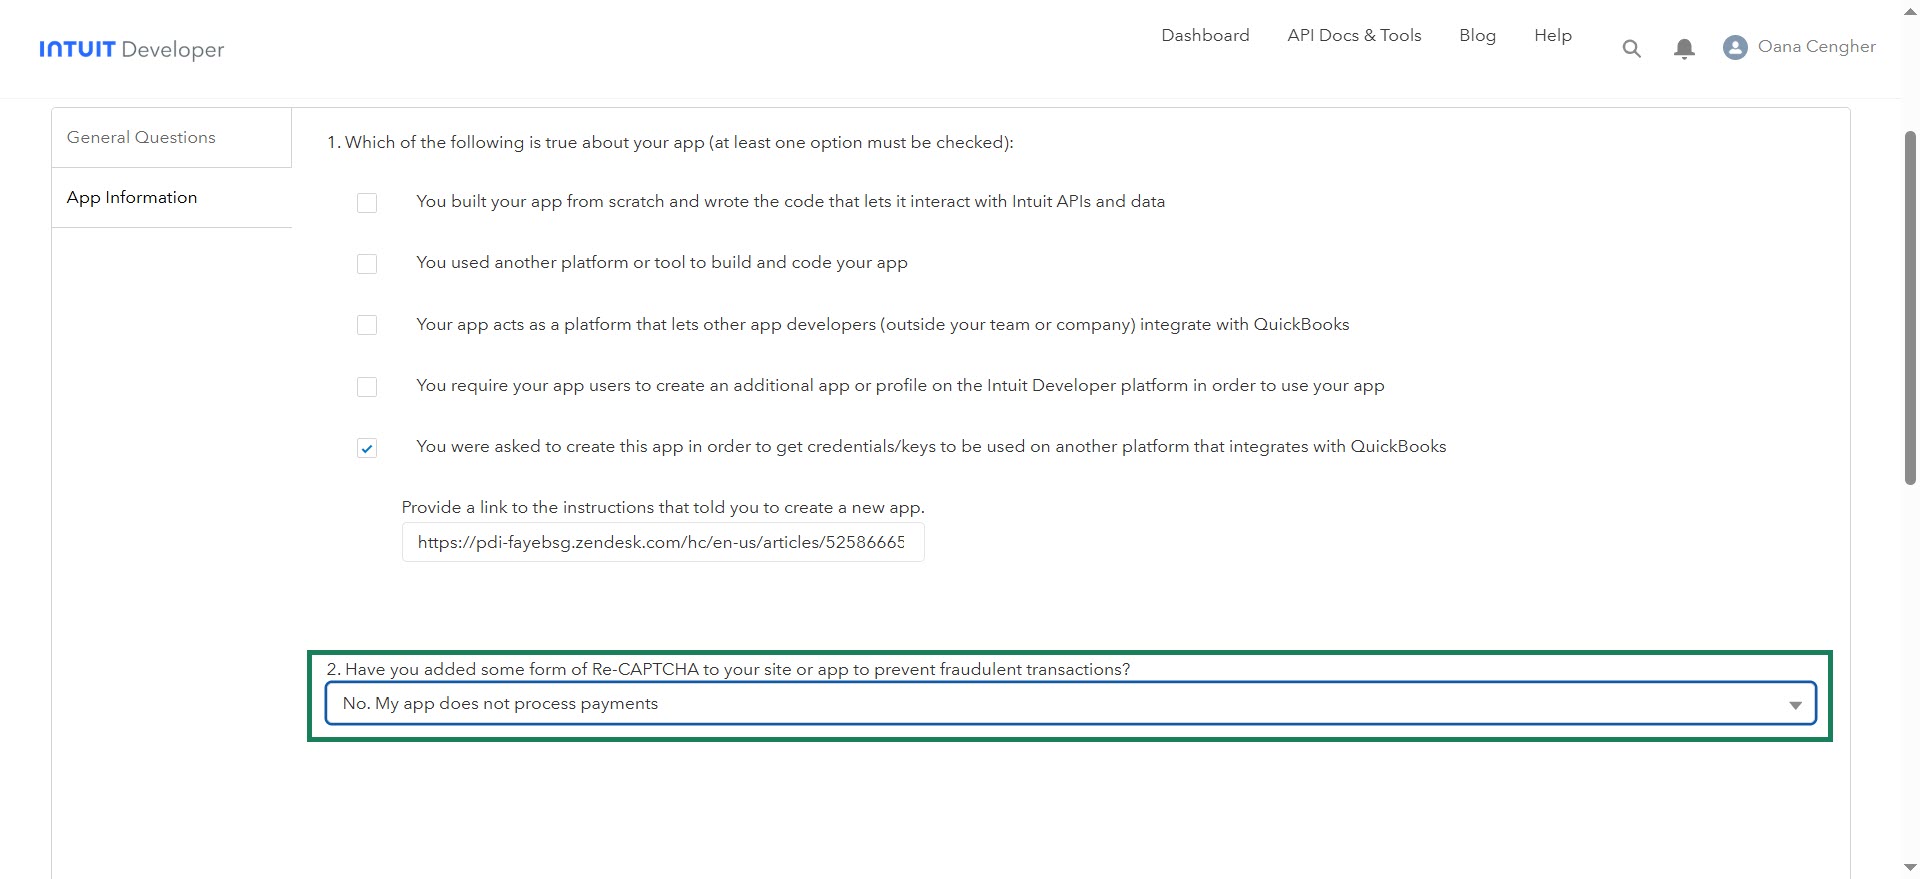Select the App Information tab
This screenshot has width=1920, height=879.
click(132, 198)
